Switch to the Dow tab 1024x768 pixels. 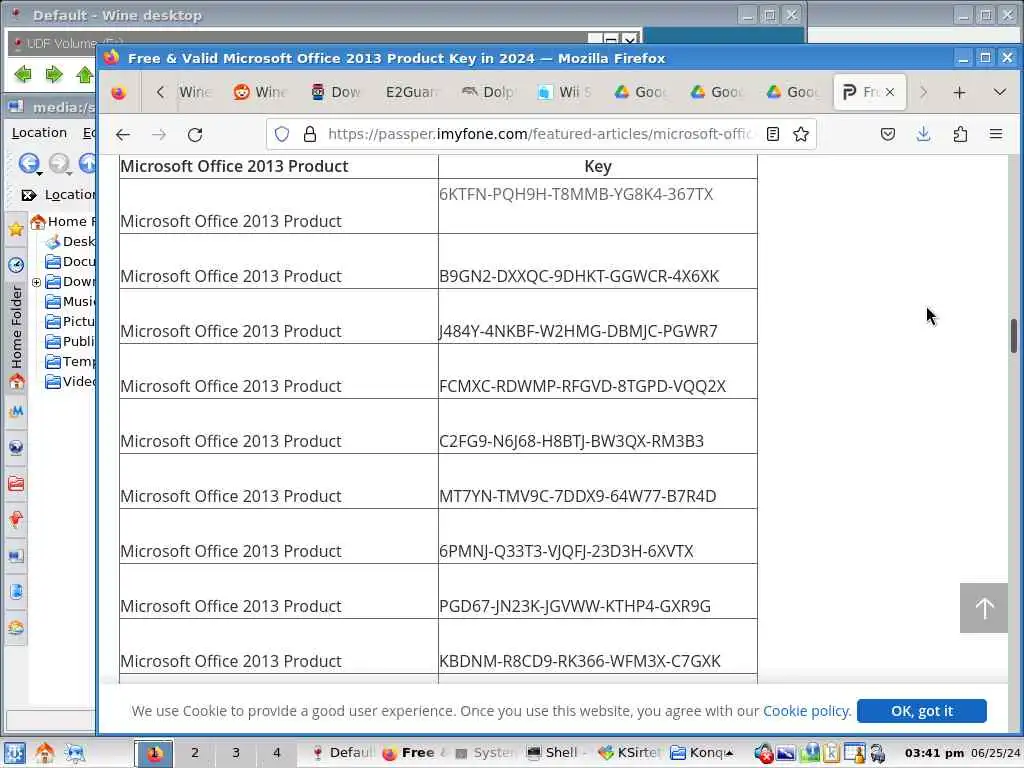(x=336, y=92)
